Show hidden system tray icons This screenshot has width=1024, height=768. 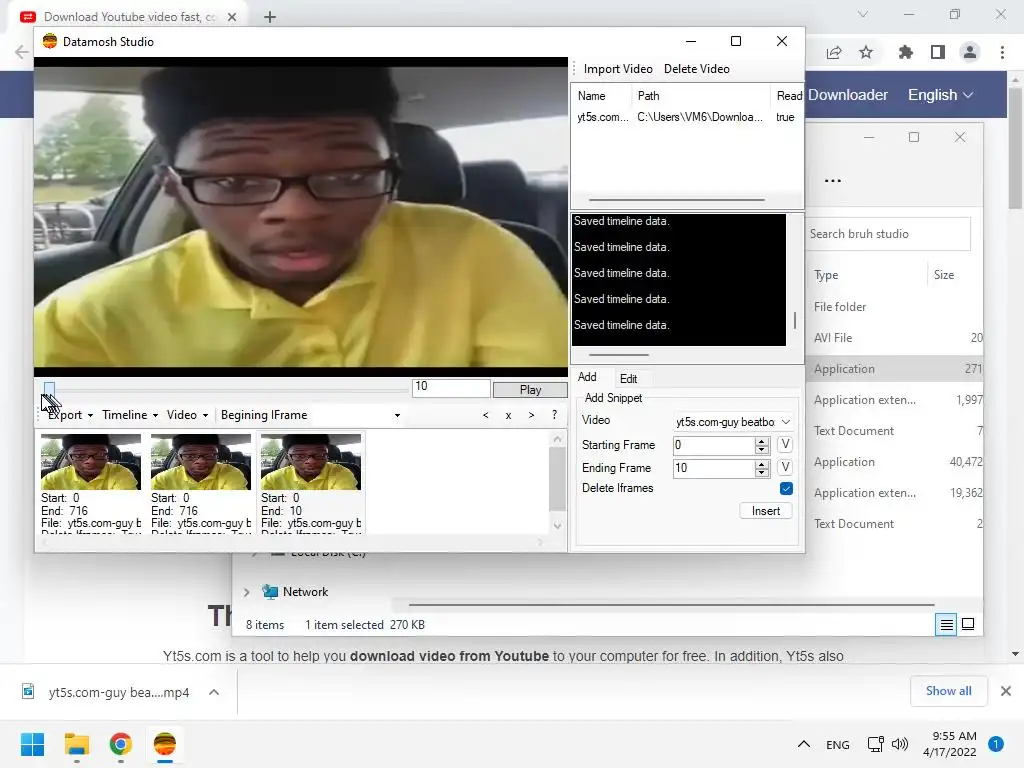tap(804, 744)
